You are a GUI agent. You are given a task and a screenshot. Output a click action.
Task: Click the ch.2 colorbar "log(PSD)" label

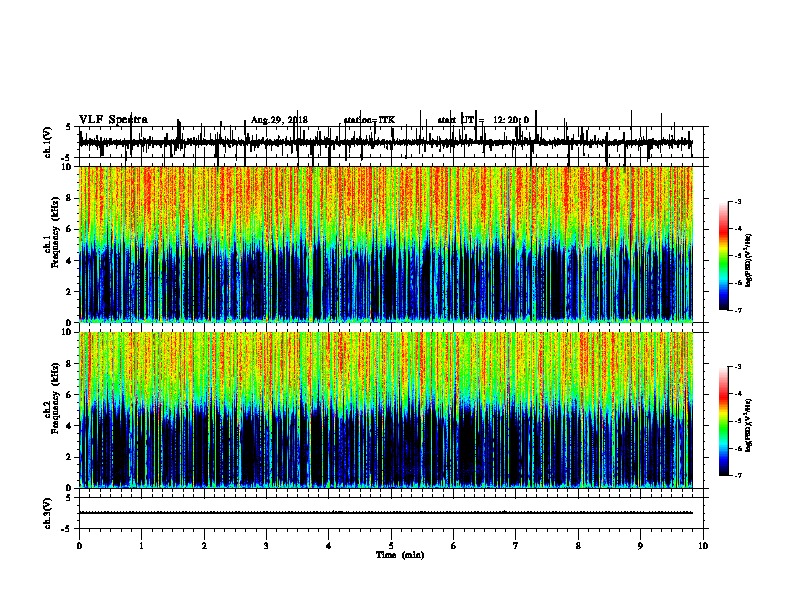[x=749, y=425]
